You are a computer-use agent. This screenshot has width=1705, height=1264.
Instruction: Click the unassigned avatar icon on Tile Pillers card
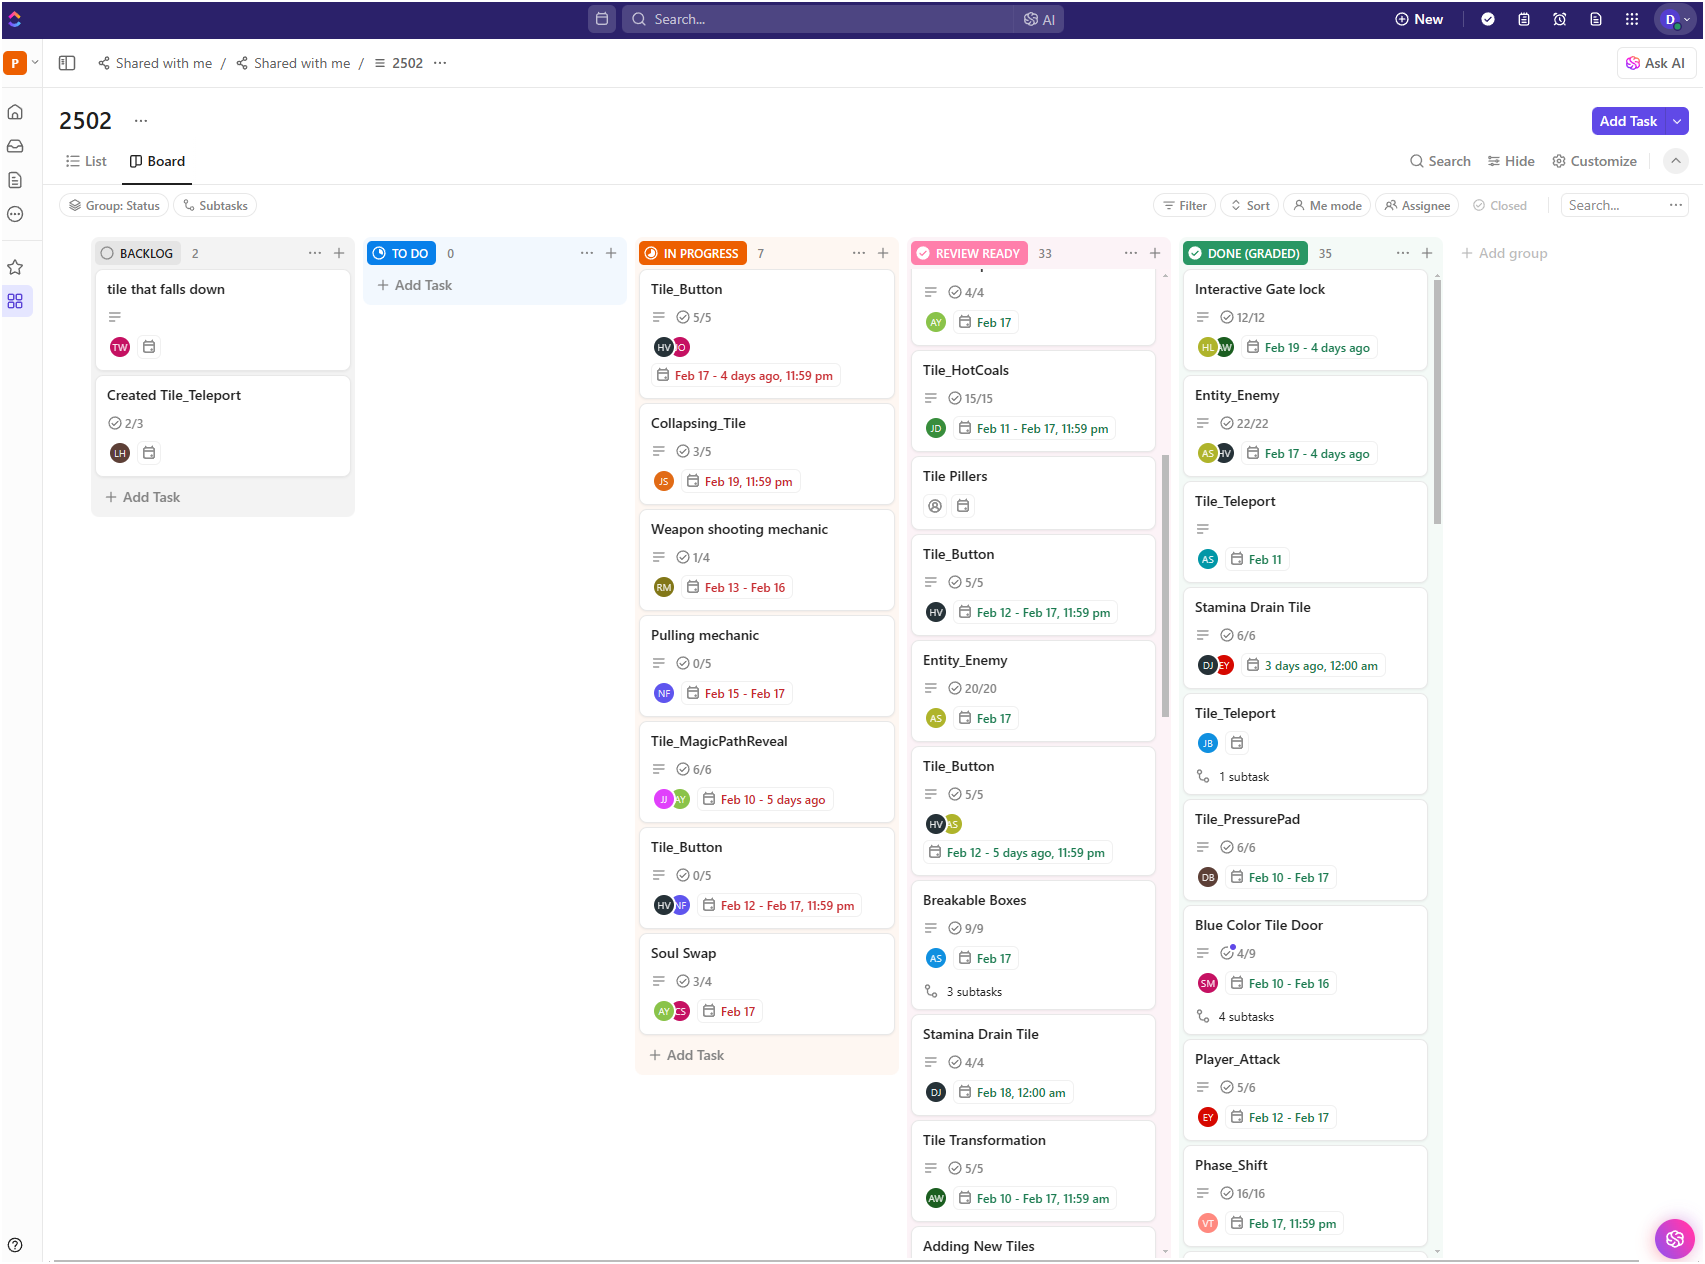[935, 506]
